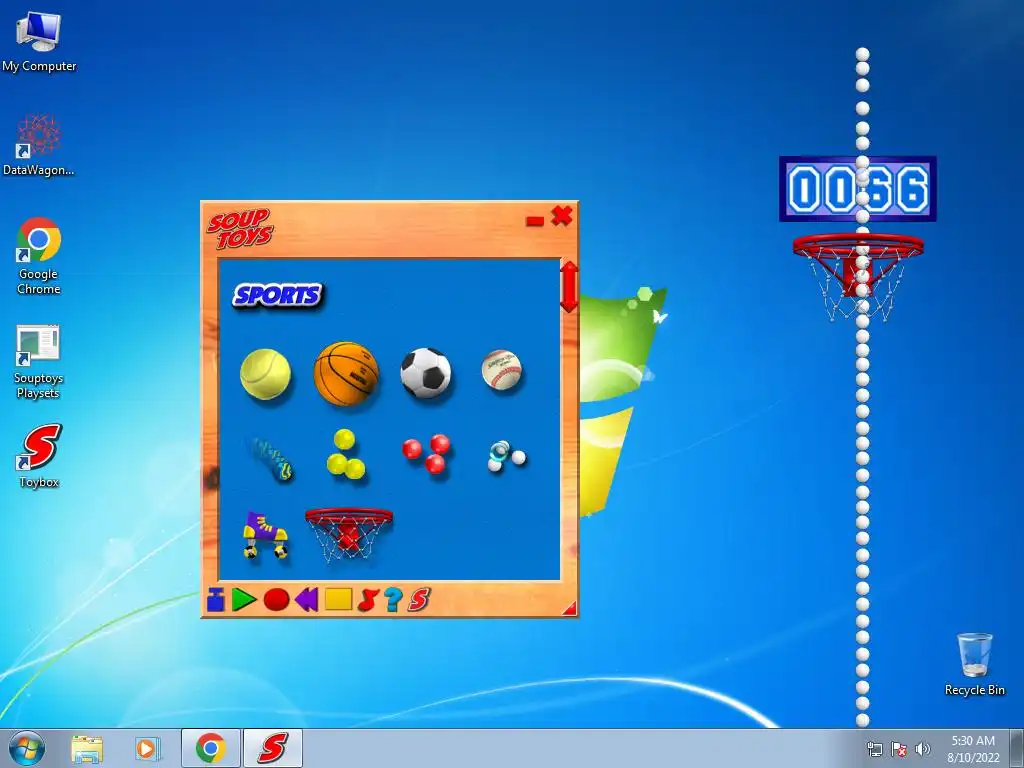Click the yellow stop square button

(338, 600)
